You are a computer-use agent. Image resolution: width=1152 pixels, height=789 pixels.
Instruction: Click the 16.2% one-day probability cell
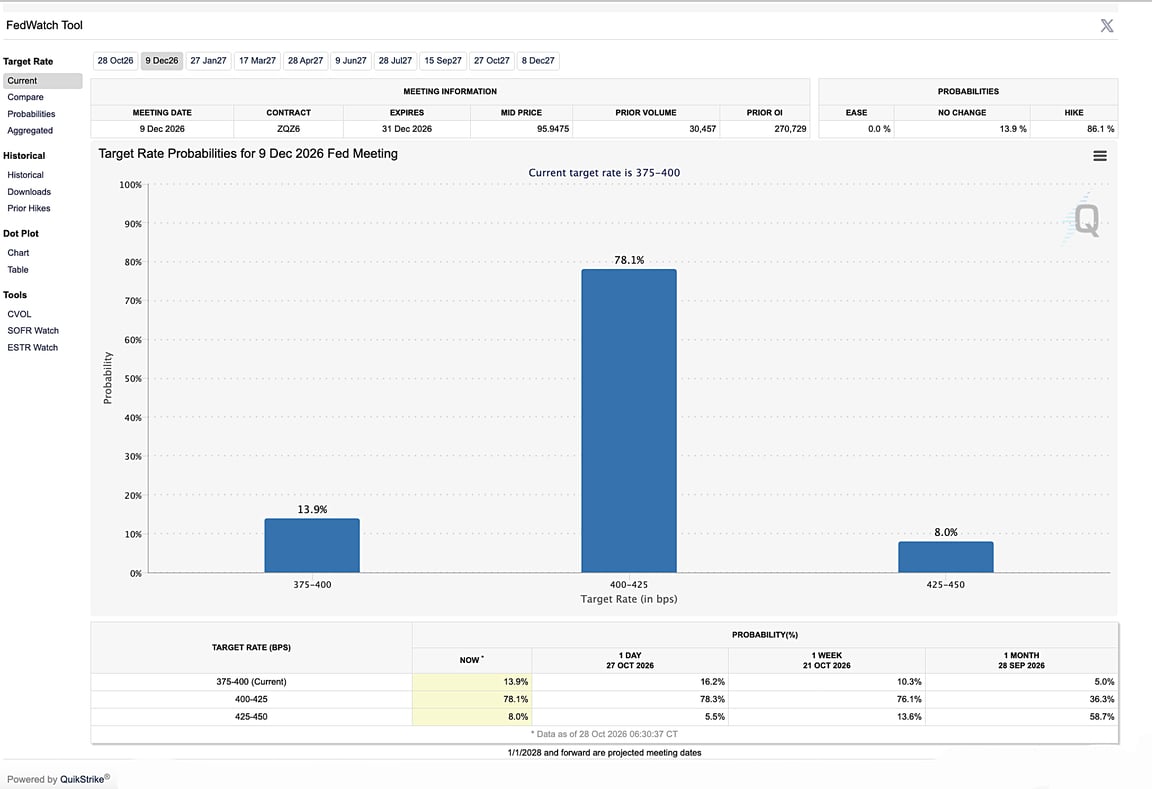(x=630, y=682)
